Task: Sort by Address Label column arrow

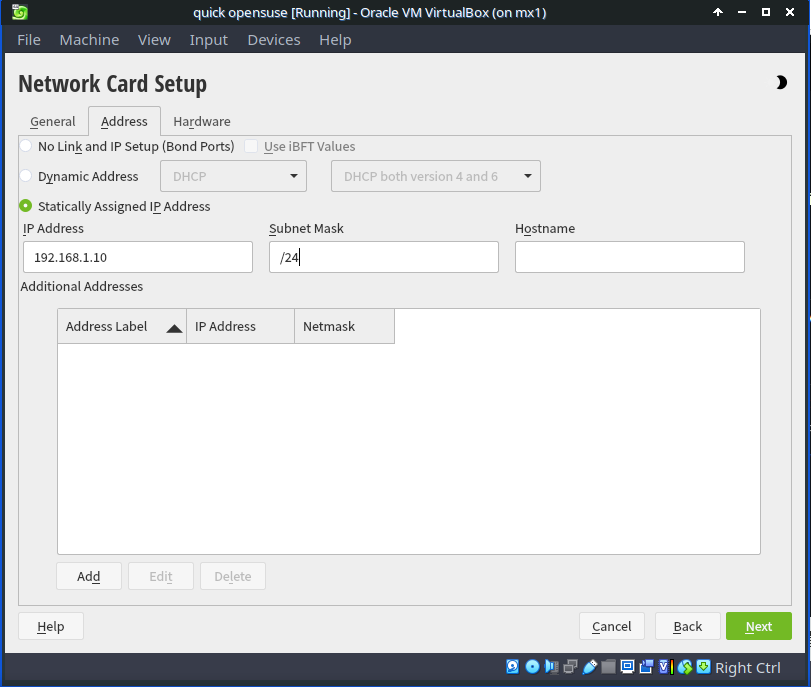Action: tap(174, 328)
